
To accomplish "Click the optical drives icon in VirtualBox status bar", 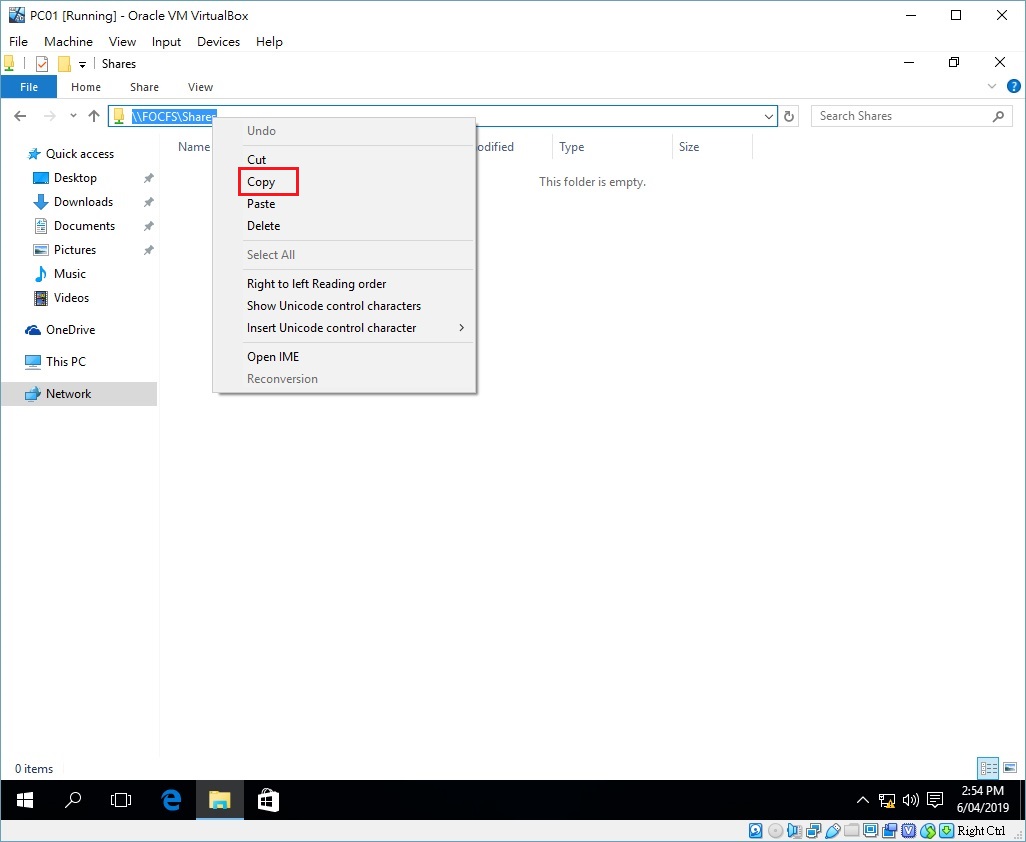I will click(x=775, y=831).
